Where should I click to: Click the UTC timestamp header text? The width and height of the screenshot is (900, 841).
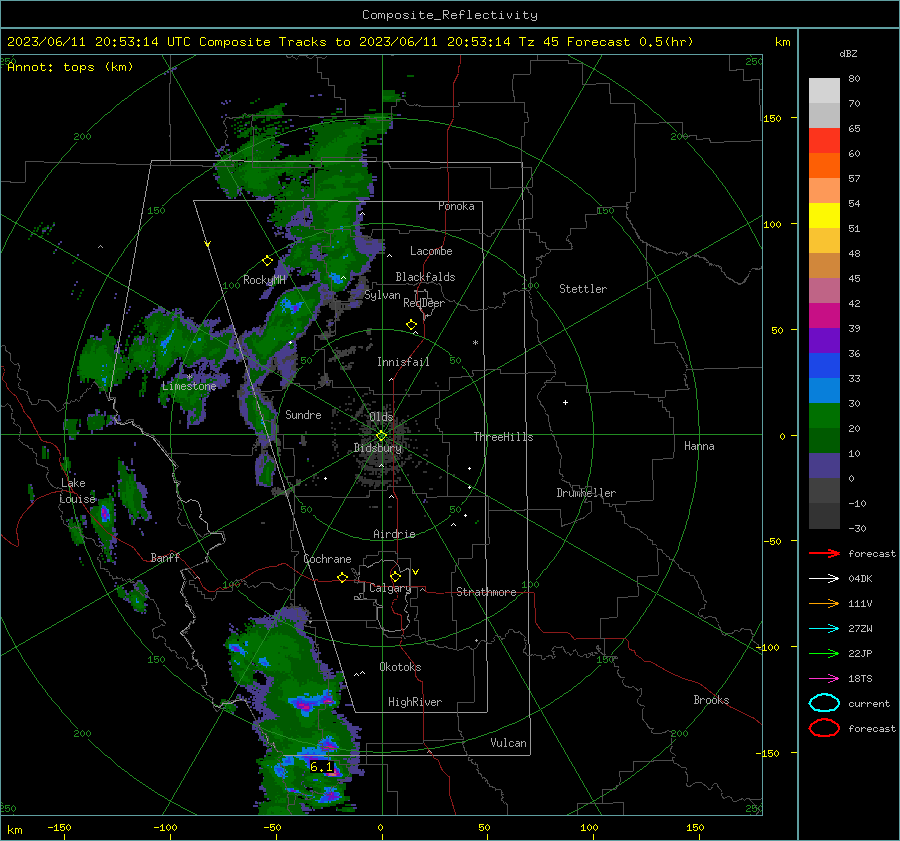[350, 42]
